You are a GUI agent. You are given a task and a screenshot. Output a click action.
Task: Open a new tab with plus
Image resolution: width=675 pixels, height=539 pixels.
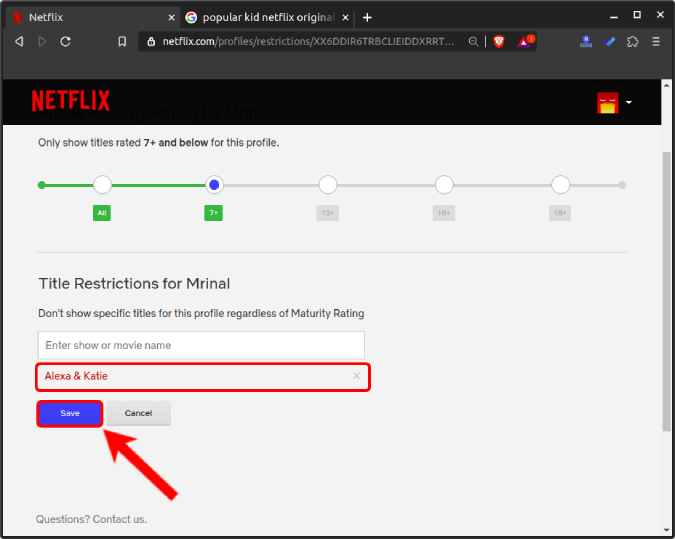click(x=367, y=18)
